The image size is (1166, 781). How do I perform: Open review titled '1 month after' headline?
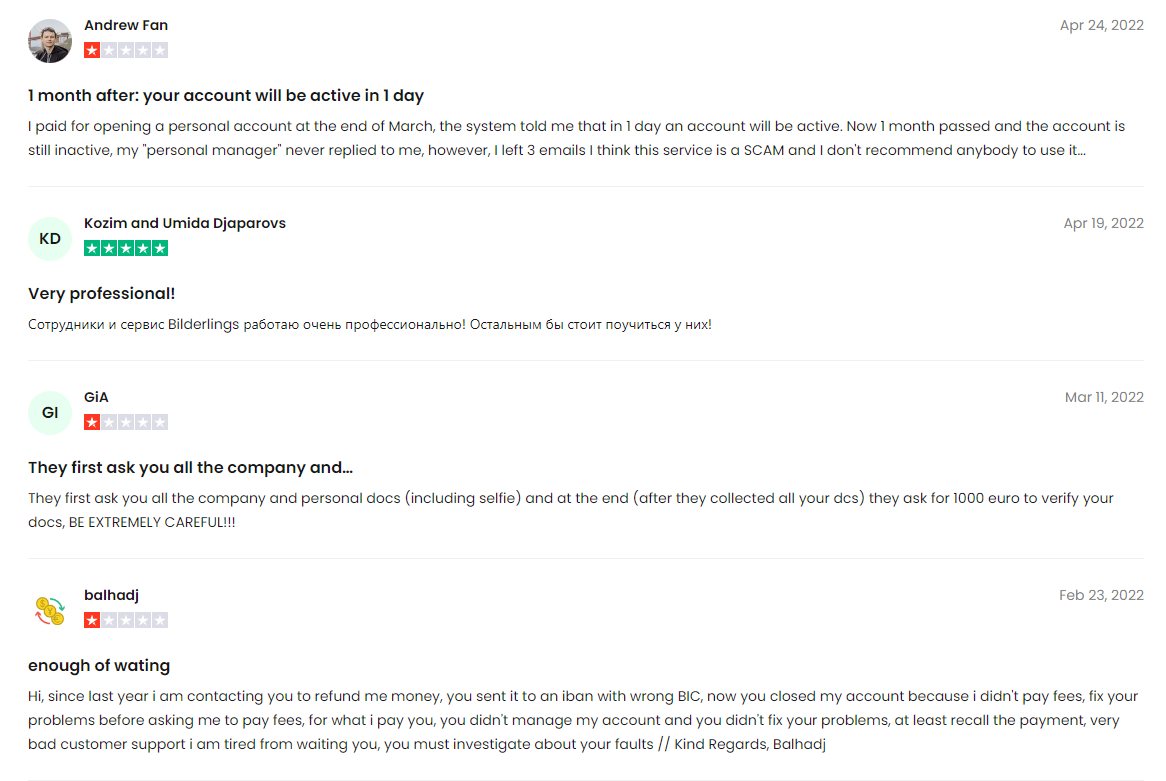pyautogui.click(x=226, y=96)
